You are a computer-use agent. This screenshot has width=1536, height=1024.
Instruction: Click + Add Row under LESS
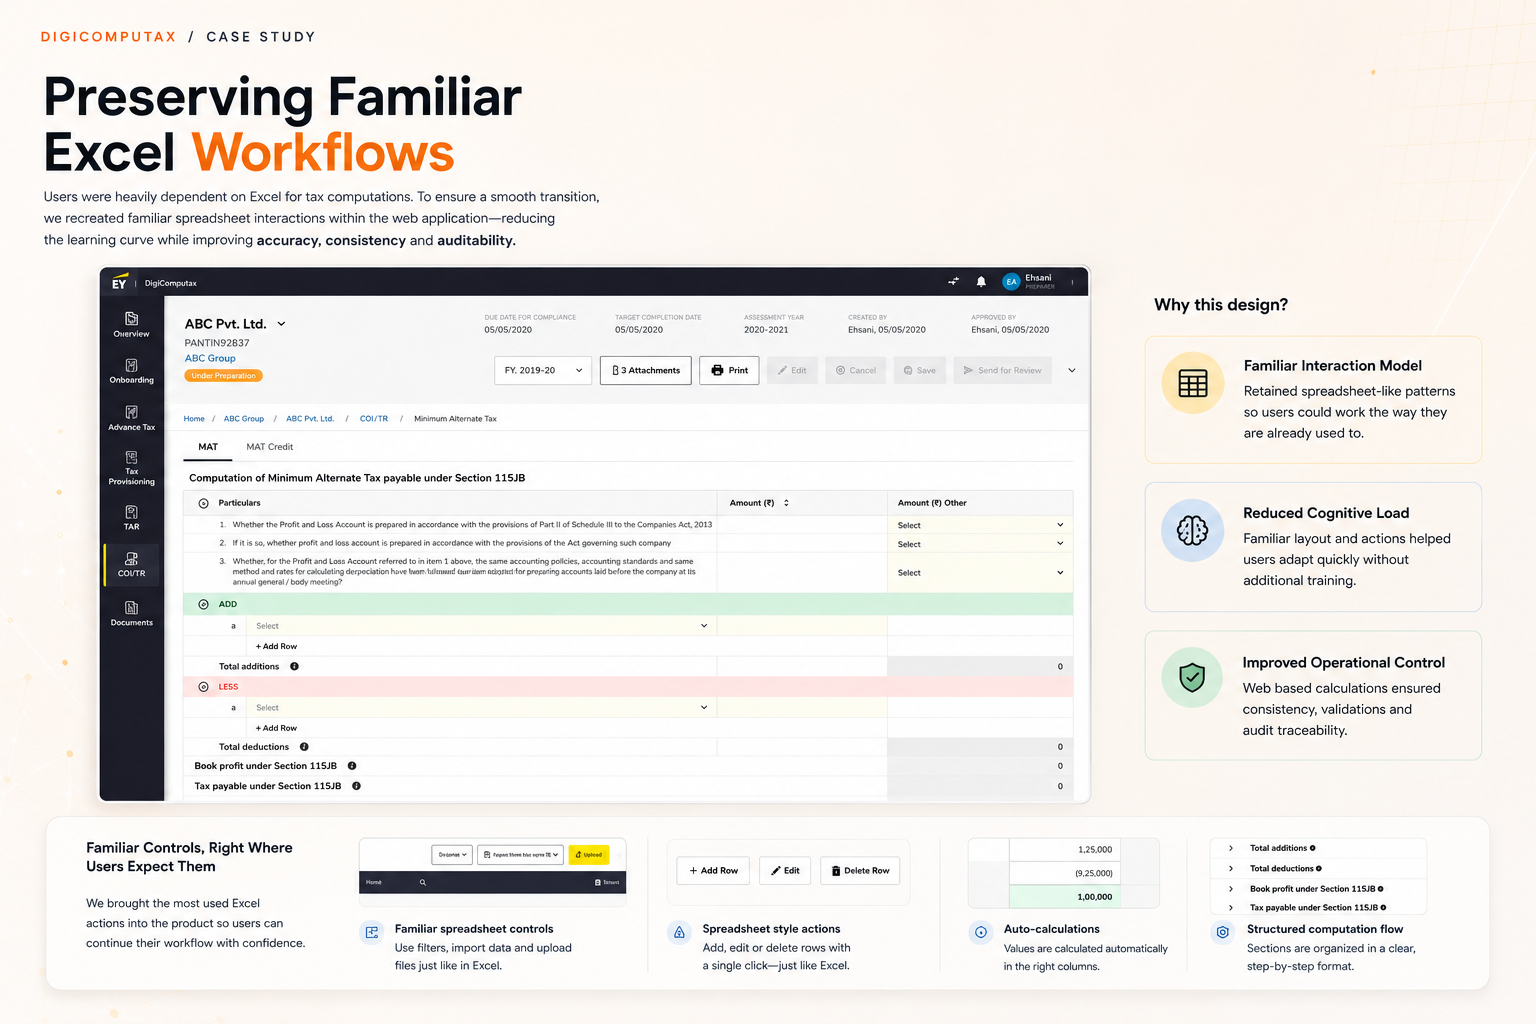coord(276,728)
